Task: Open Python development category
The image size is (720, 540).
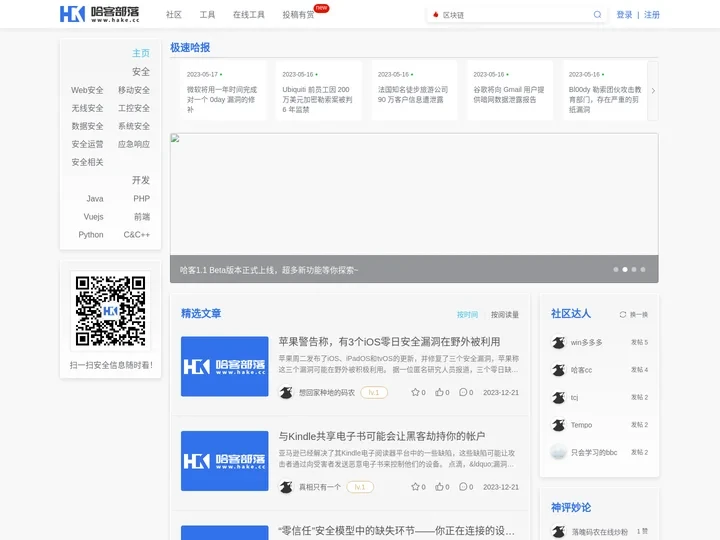Action: point(91,235)
